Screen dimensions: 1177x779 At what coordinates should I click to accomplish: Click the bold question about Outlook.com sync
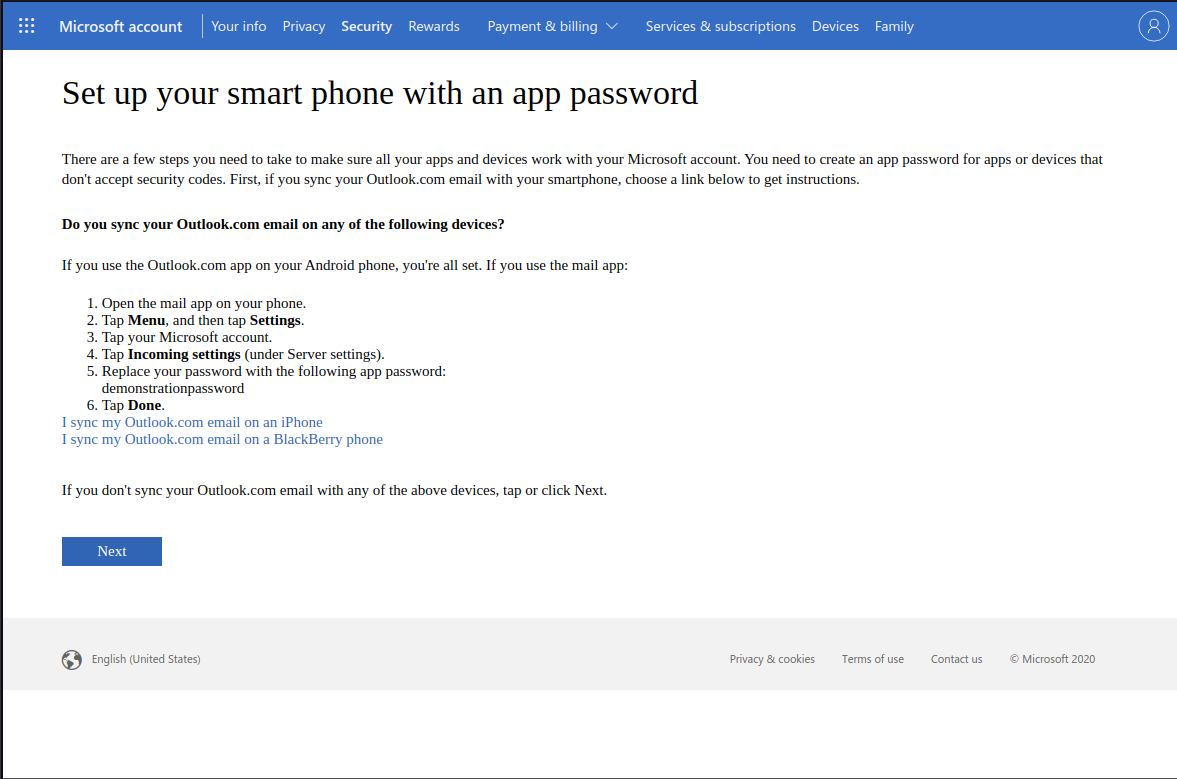pyautogui.click(x=283, y=224)
